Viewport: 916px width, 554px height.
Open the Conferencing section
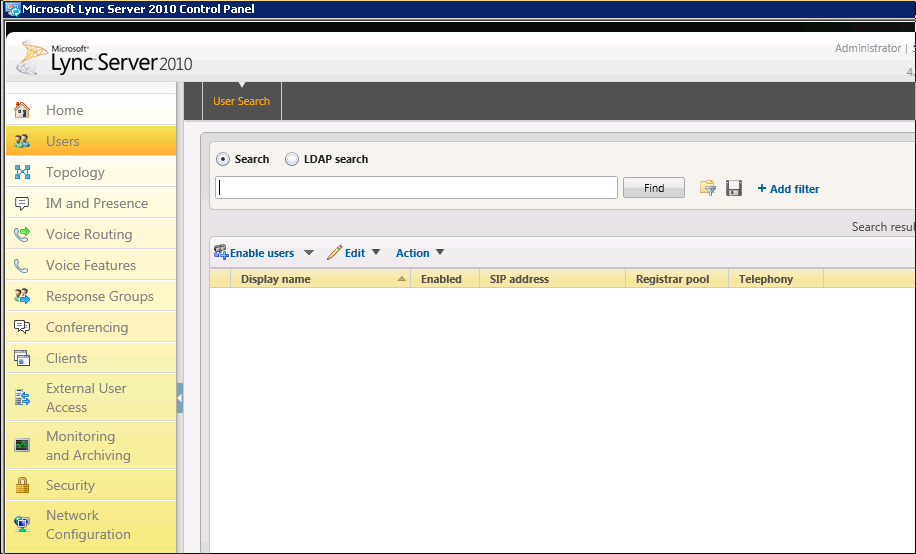pos(91,327)
